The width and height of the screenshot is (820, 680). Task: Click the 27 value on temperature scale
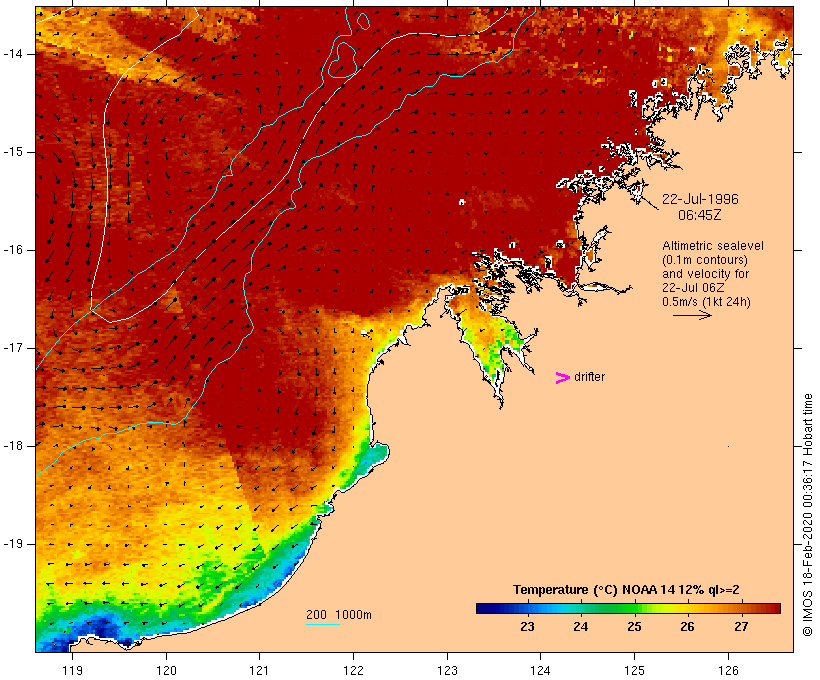coord(741,627)
